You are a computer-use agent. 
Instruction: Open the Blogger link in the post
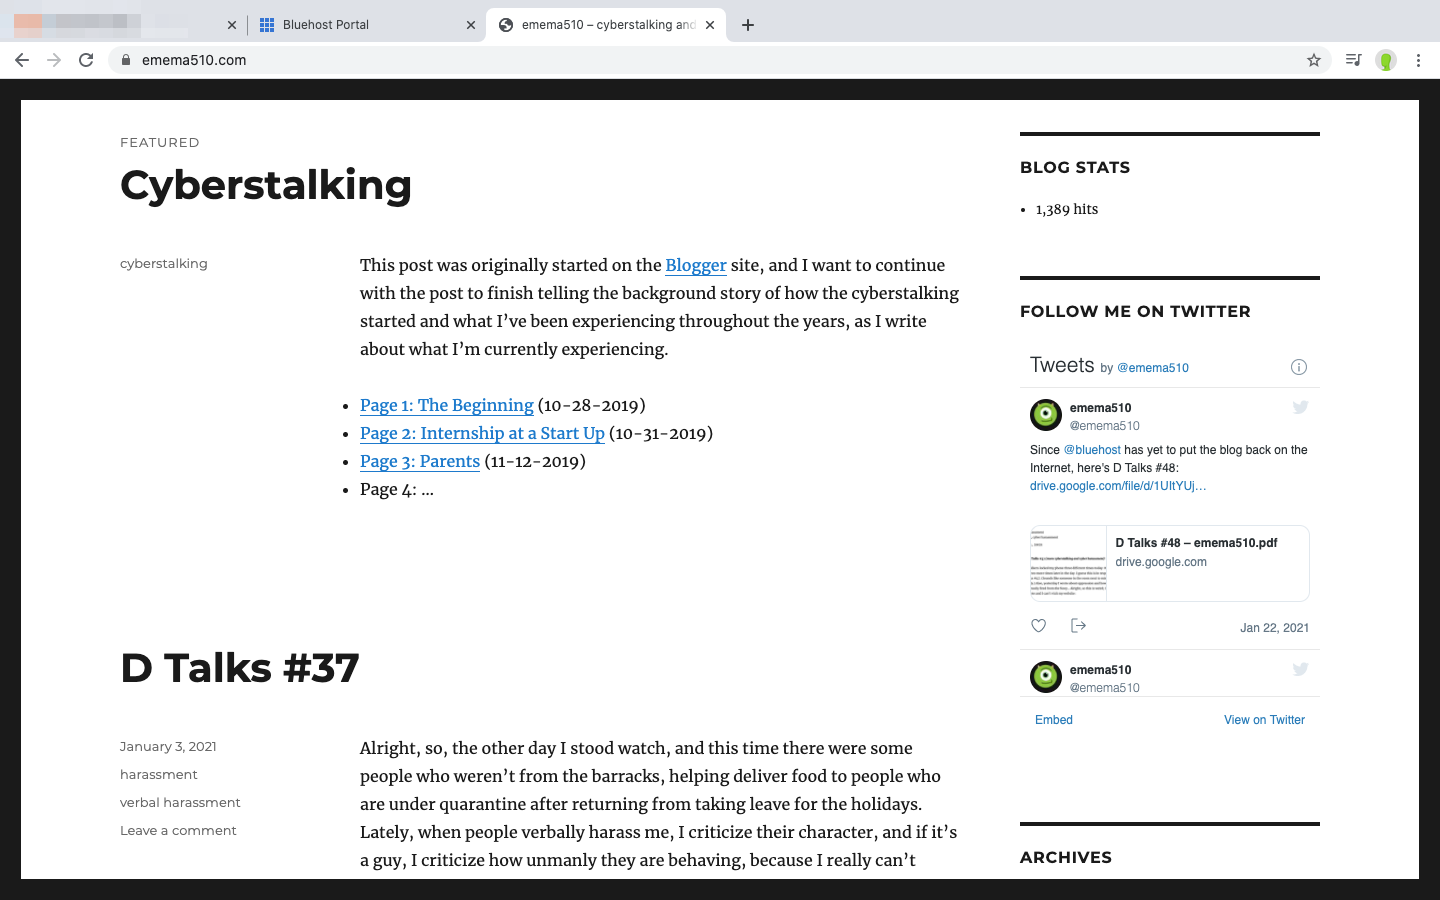[x=695, y=265]
